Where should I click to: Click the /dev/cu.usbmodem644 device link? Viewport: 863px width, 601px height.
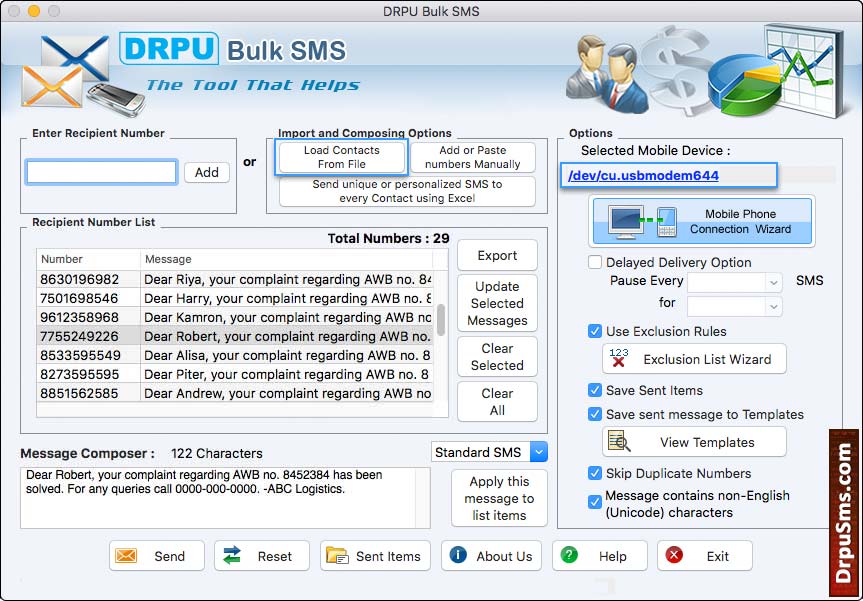point(643,176)
